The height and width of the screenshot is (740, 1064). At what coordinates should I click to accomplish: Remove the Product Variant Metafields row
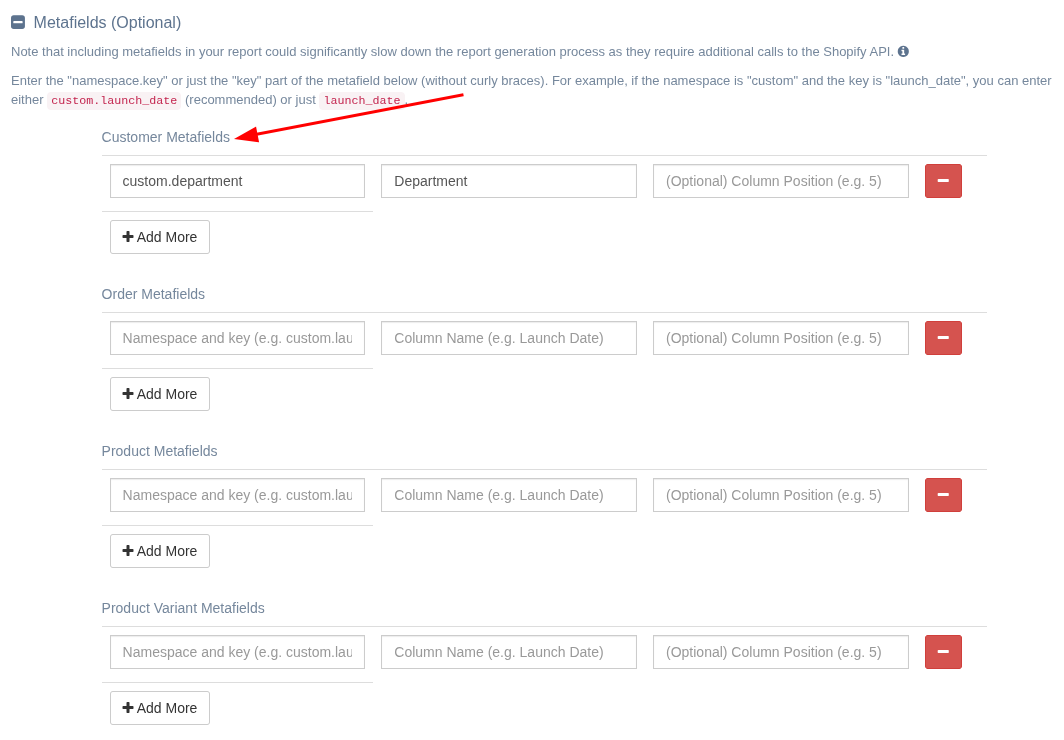coord(942,652)
